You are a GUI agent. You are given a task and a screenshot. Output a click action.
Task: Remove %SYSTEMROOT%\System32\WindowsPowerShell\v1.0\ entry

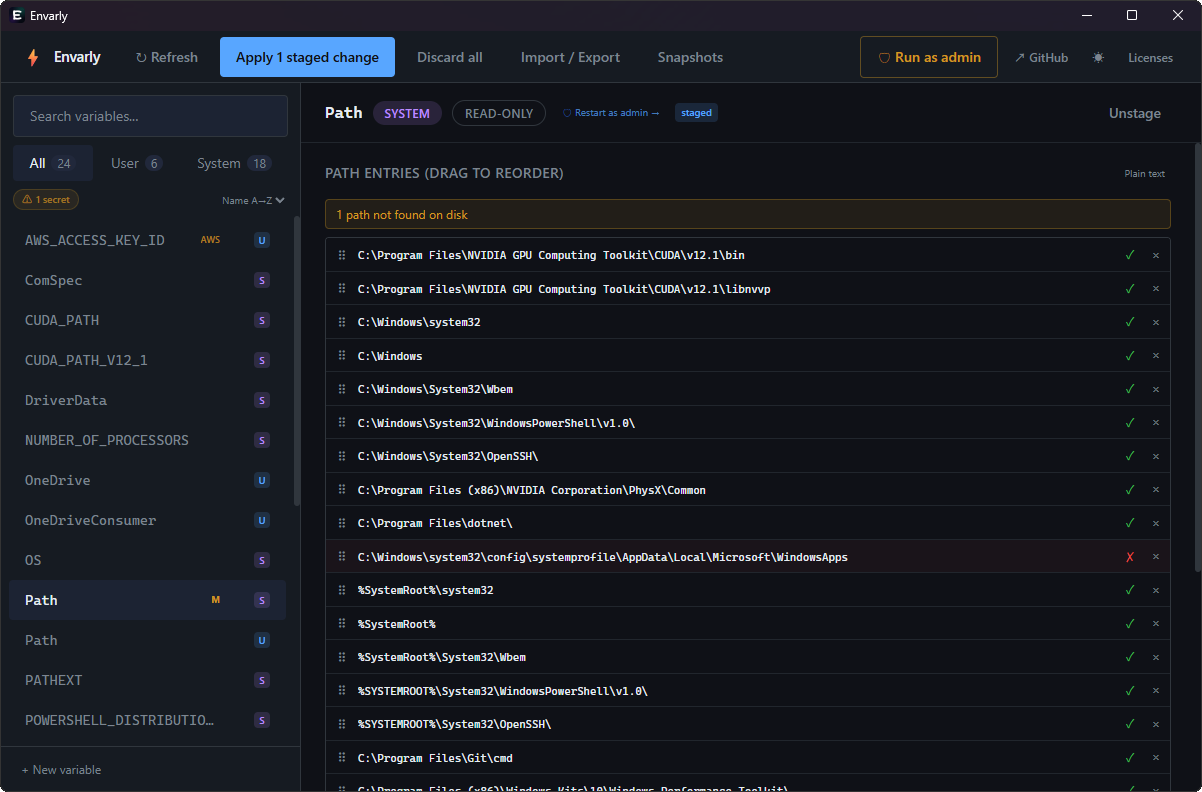pos(1156,691)
